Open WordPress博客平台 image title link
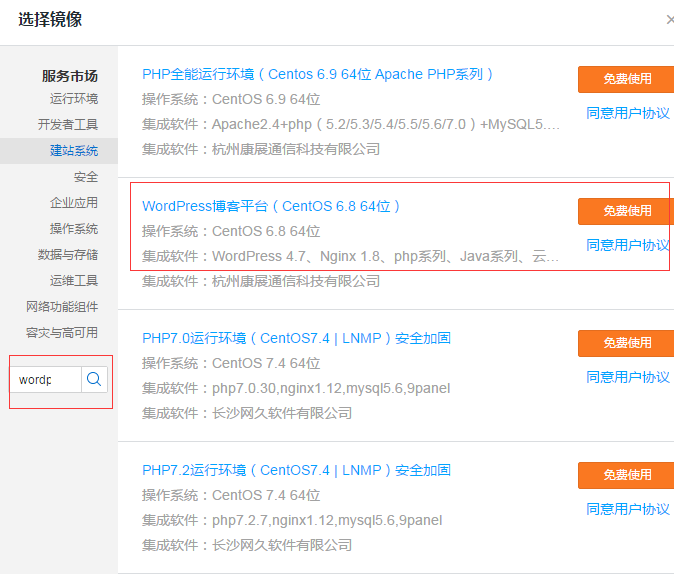The height and width of the screenshot is (574, 674). click(x=271, y=206)
